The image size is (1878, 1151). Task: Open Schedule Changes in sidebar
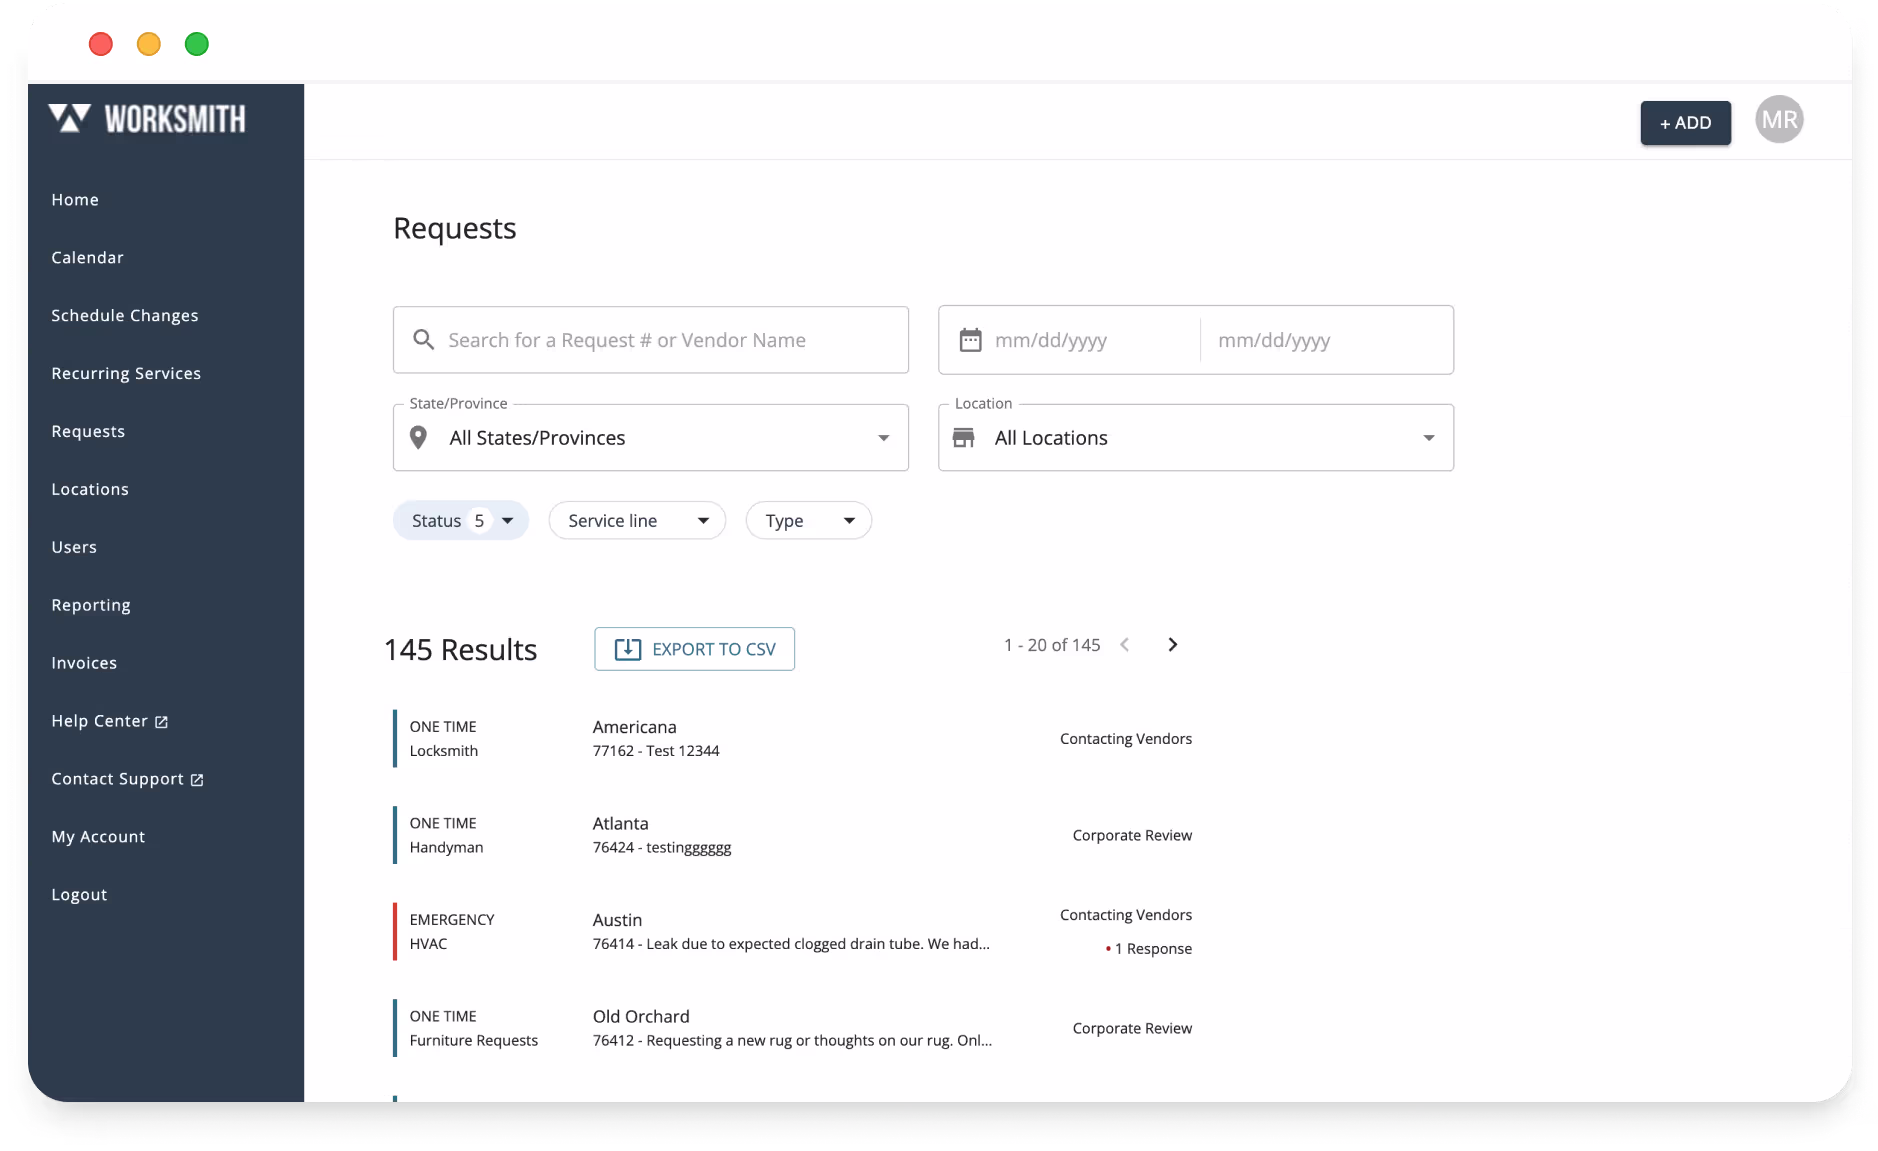125,316
